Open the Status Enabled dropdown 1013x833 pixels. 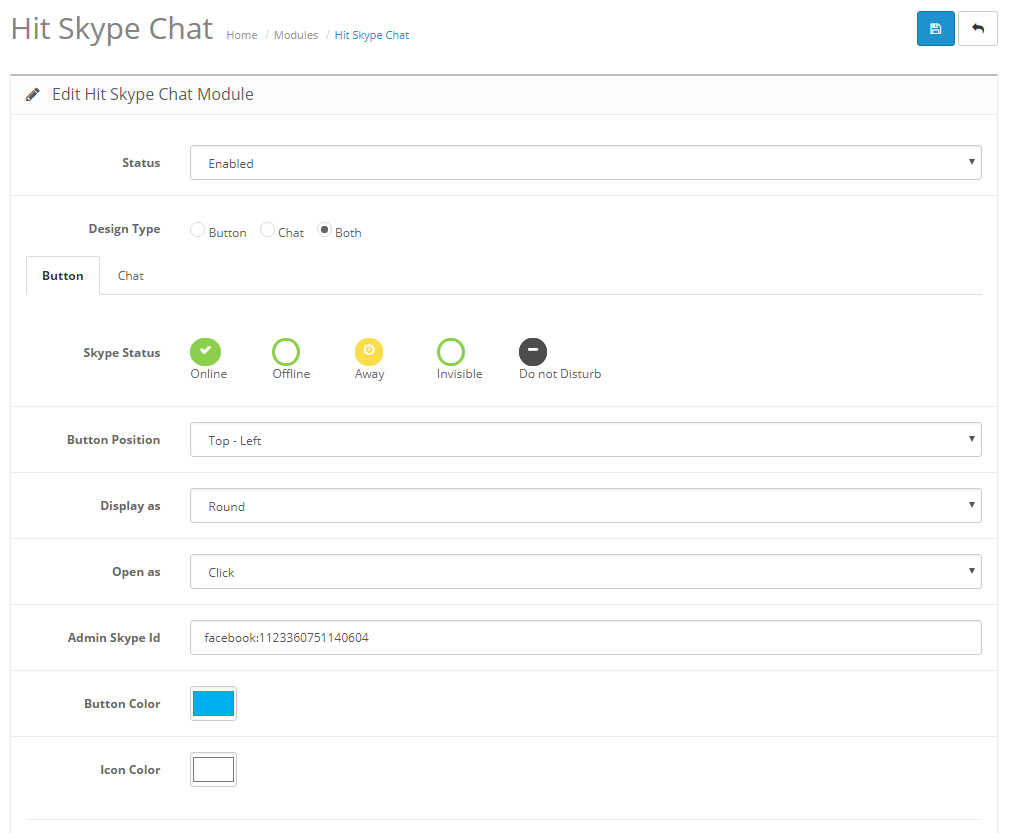[x=585, y=162]
